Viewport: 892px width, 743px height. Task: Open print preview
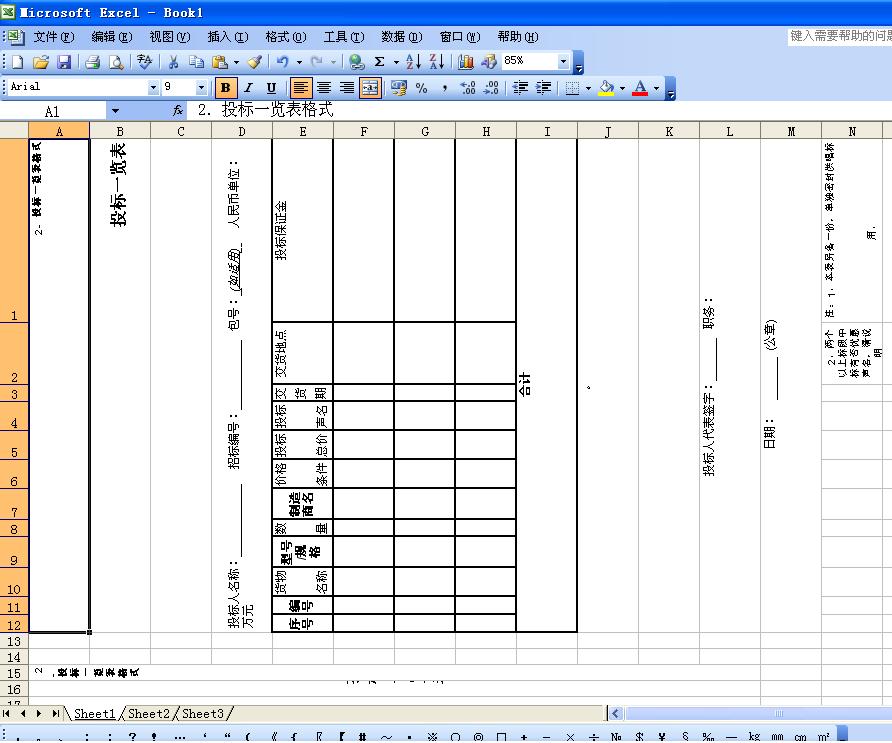pos(116,61)
